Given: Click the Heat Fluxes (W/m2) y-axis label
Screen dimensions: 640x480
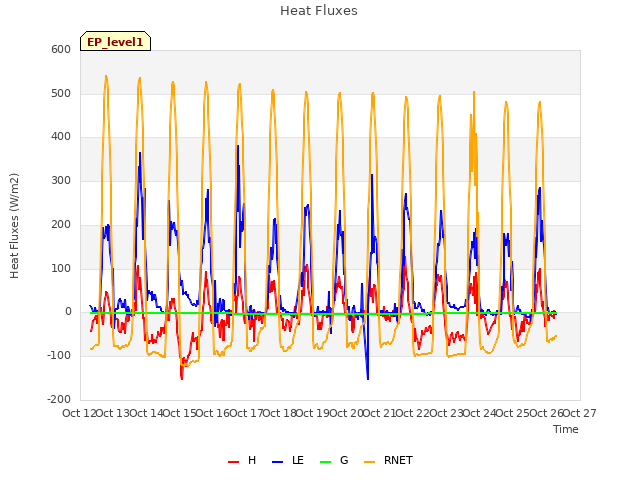Looking at the screenshot, I should (x=14, y=226).
